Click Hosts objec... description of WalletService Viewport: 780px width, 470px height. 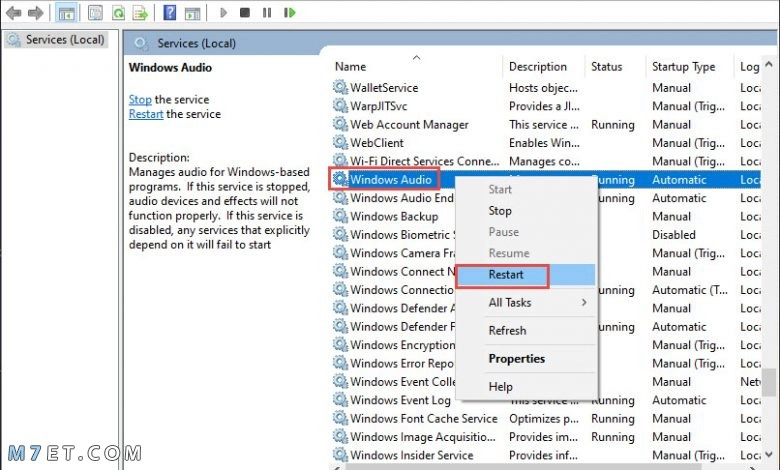(x=543, y=88)
